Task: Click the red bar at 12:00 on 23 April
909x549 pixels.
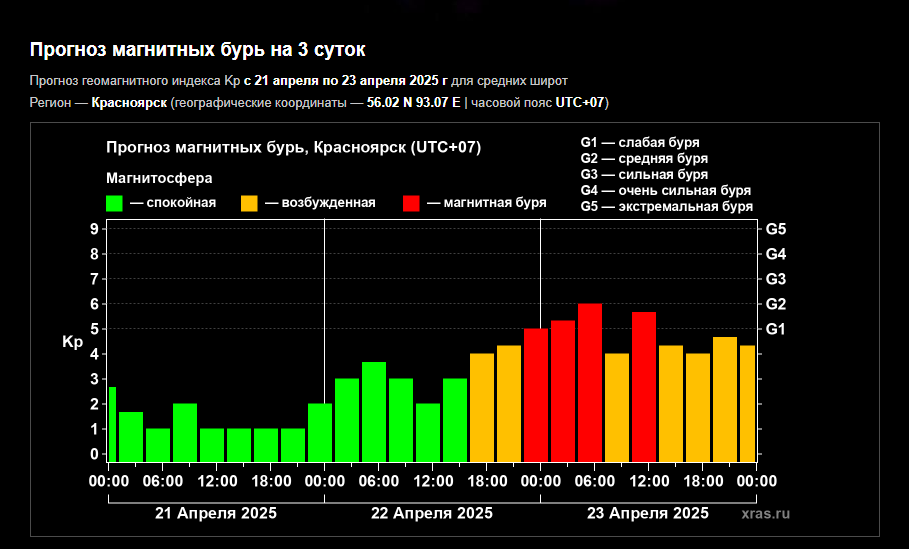Action: point(644,387)
